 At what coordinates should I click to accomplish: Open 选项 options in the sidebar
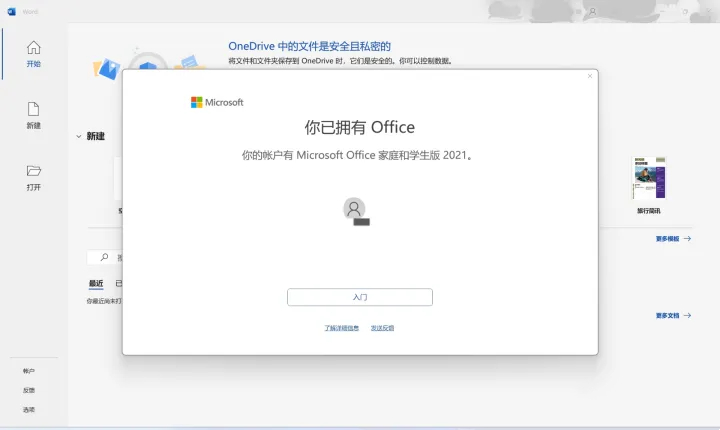point(29,409)
